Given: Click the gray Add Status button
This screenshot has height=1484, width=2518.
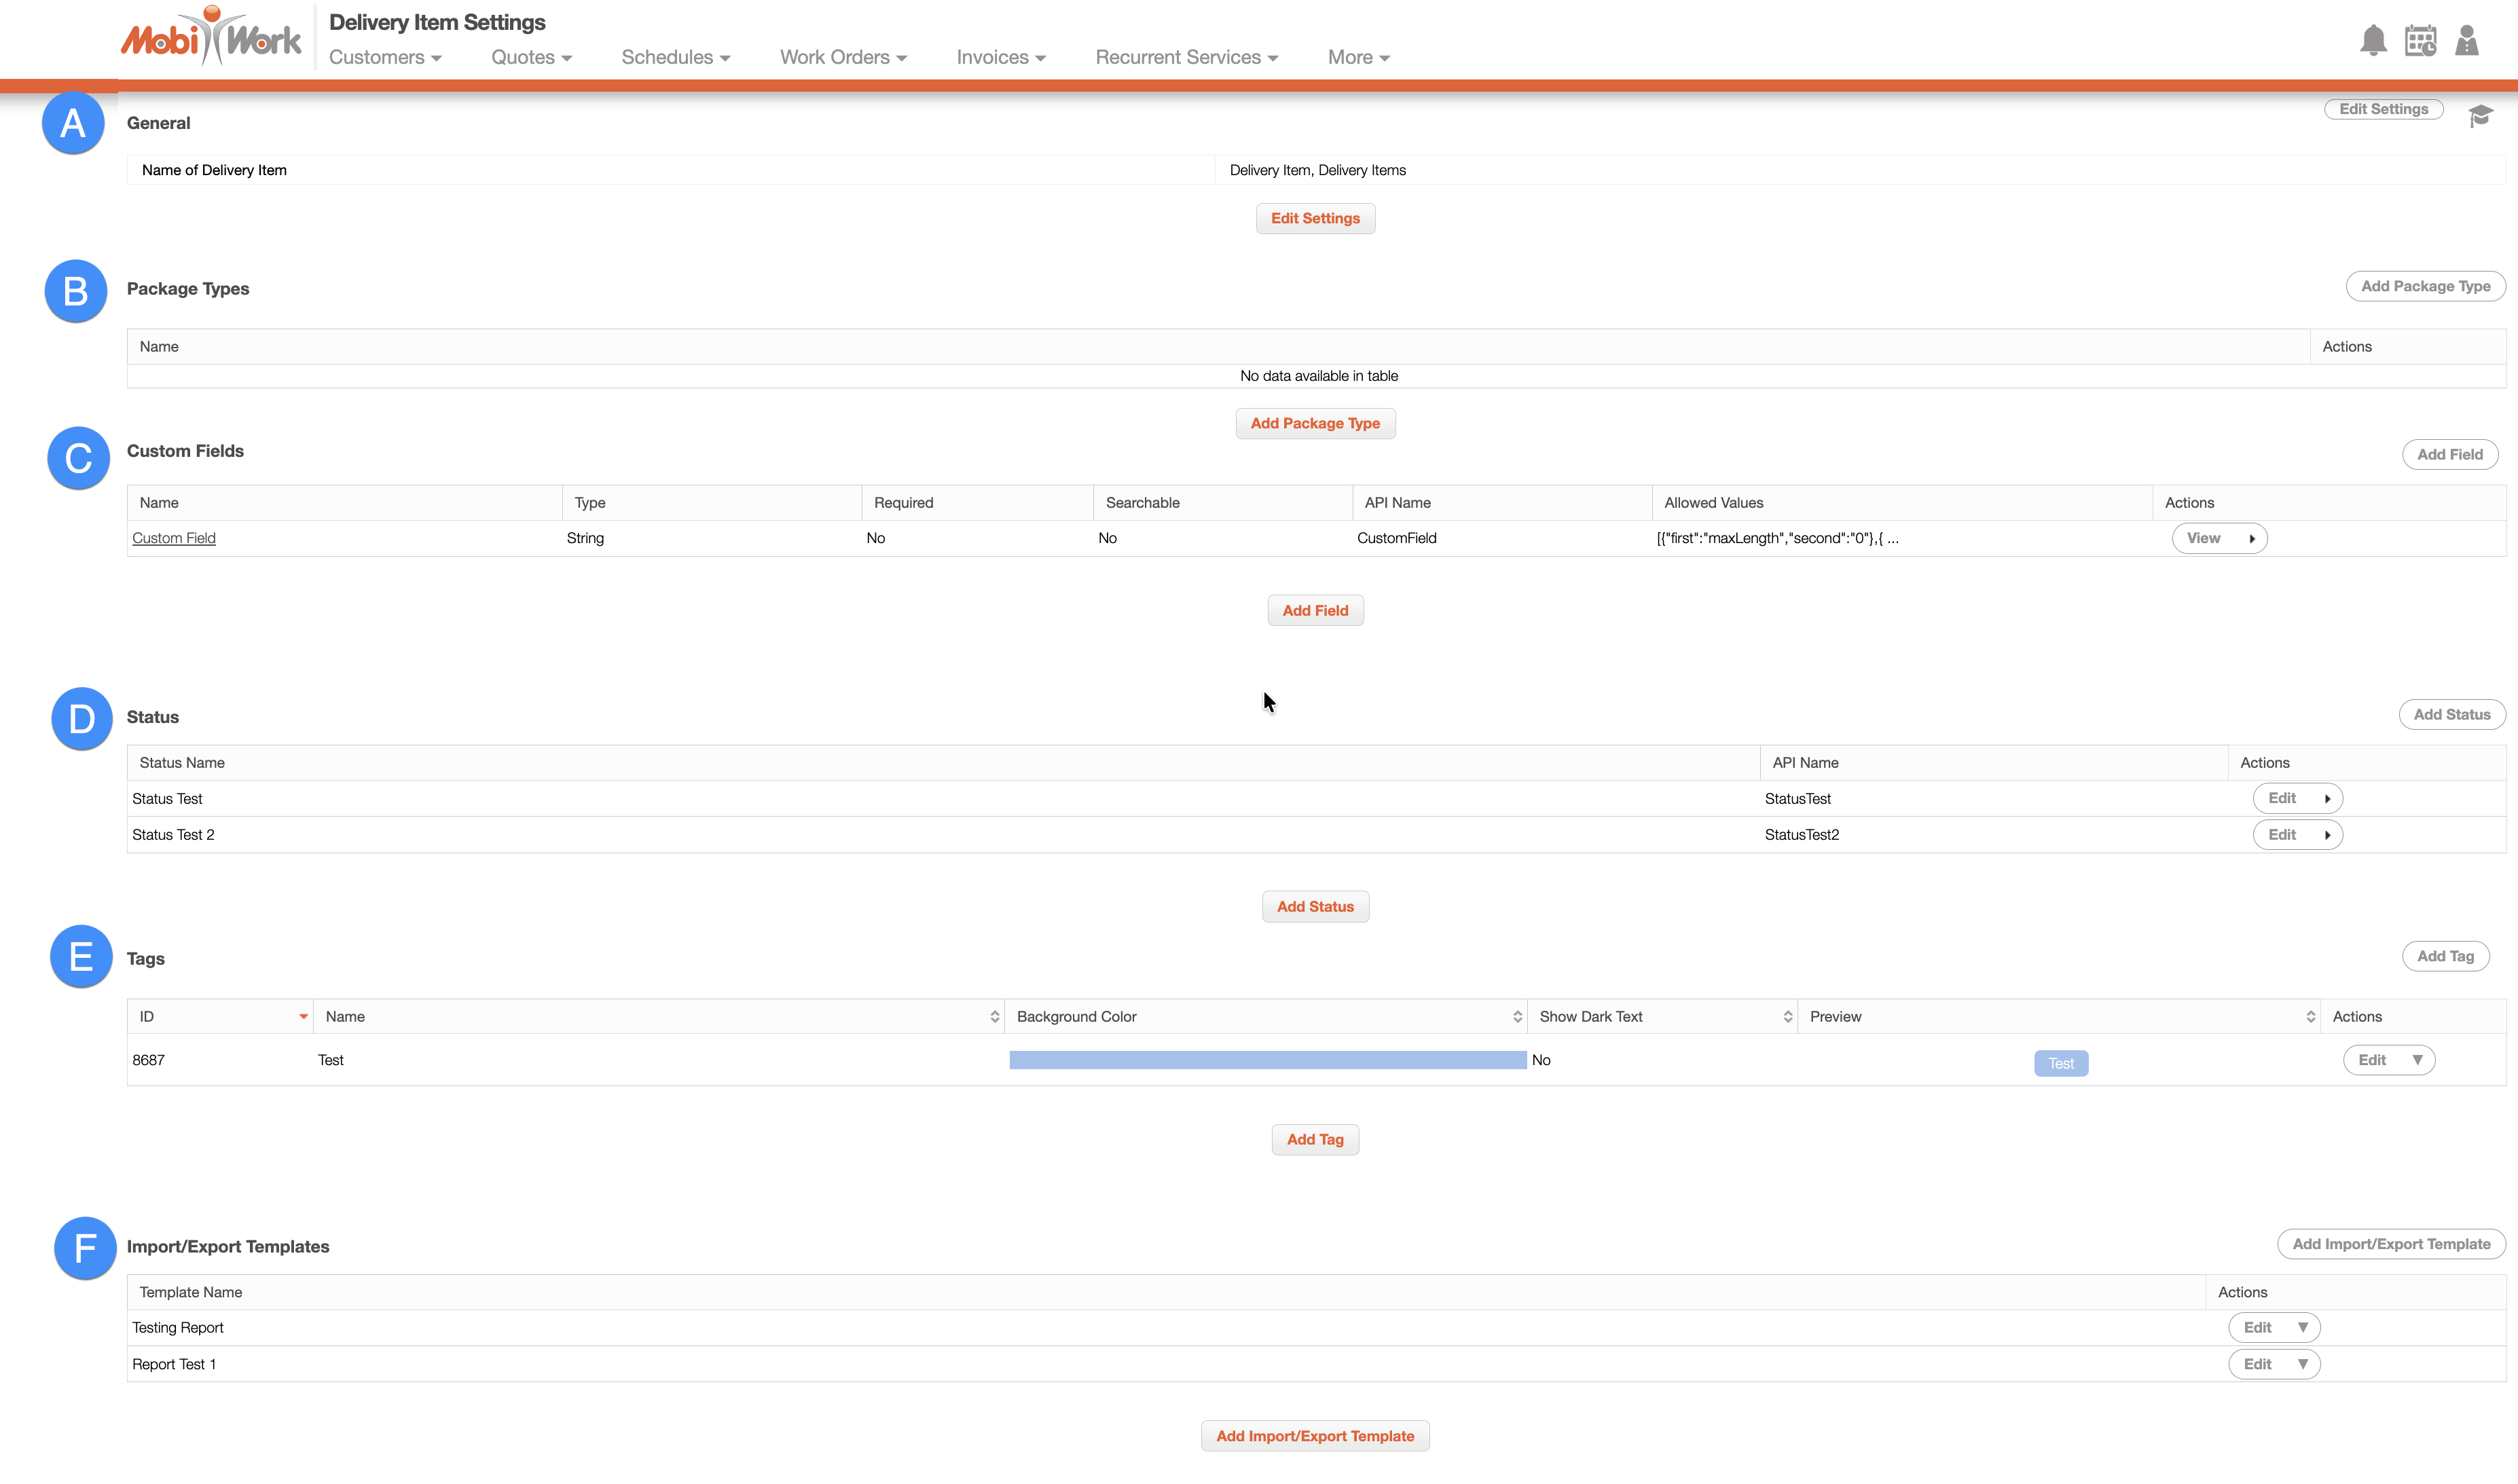Looking at the screenshot, I should 2451,714.
